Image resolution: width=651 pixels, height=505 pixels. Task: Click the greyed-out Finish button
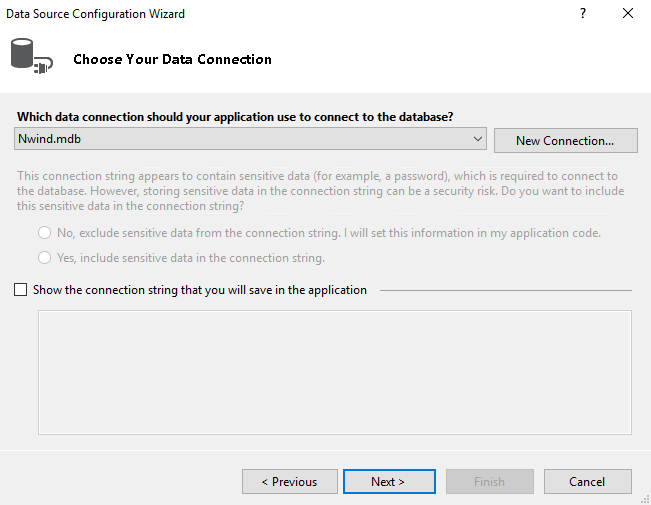coord(489,482)
